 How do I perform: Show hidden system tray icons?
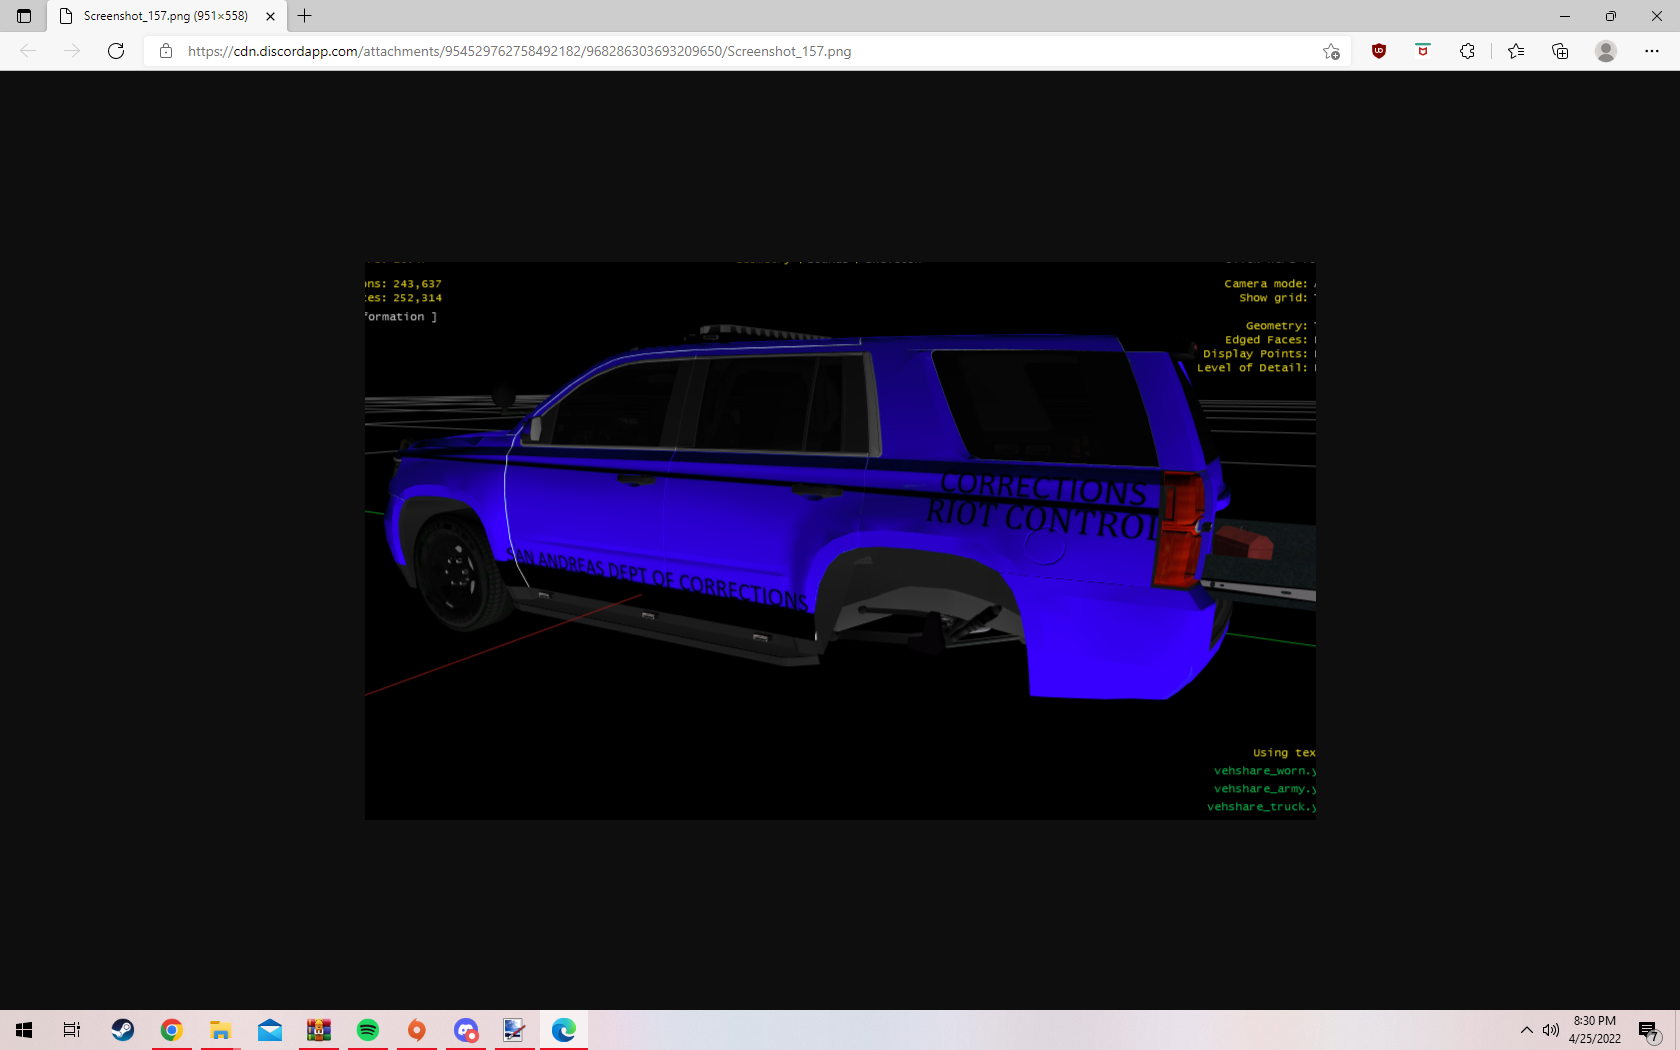coord(1526,1030)
